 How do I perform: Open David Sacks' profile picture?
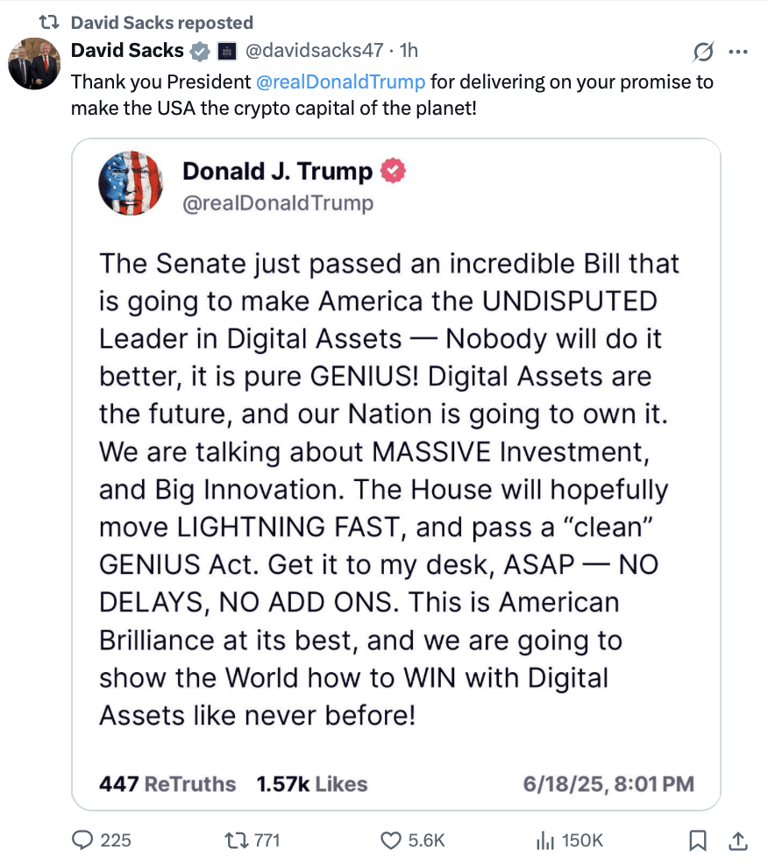tap(35, 65)
